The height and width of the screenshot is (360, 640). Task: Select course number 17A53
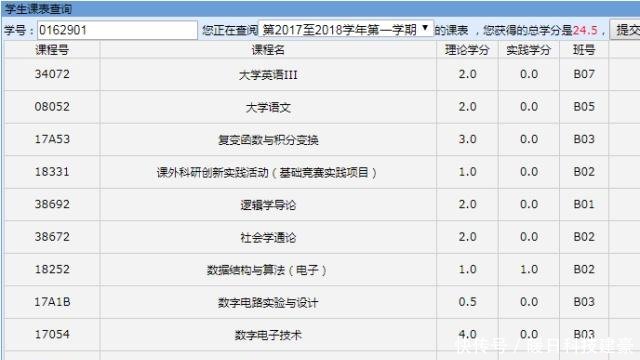point(52,139)
